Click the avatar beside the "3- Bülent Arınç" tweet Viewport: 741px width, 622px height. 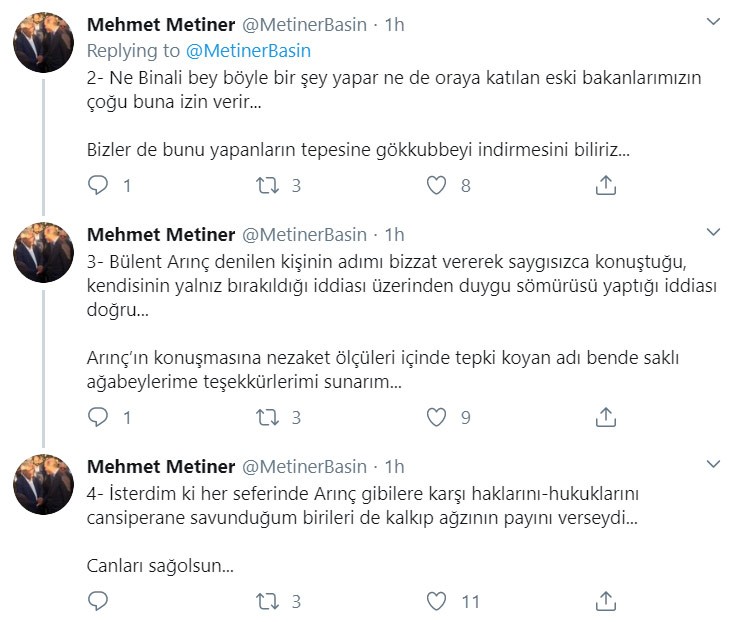click(x=43, y=253)
